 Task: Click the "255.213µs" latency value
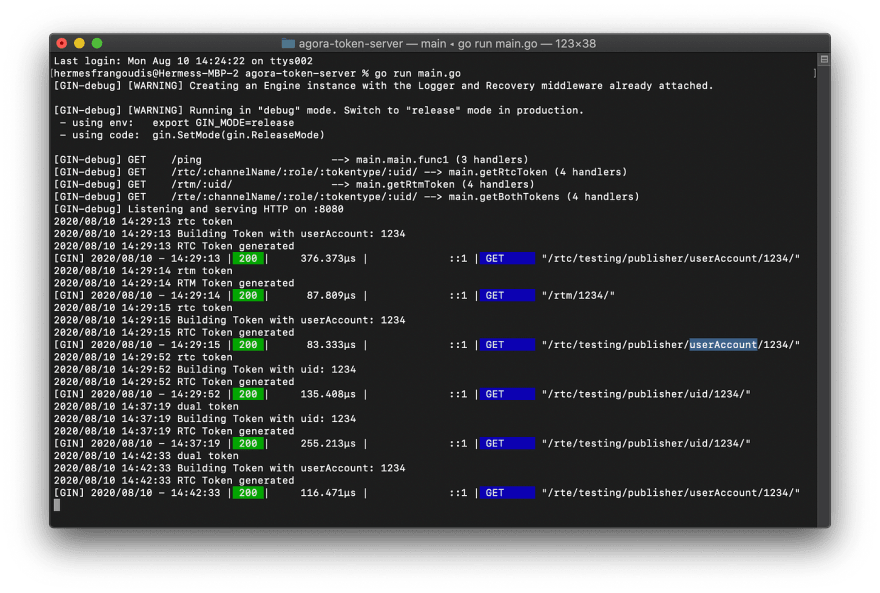(x=328, y=443)
